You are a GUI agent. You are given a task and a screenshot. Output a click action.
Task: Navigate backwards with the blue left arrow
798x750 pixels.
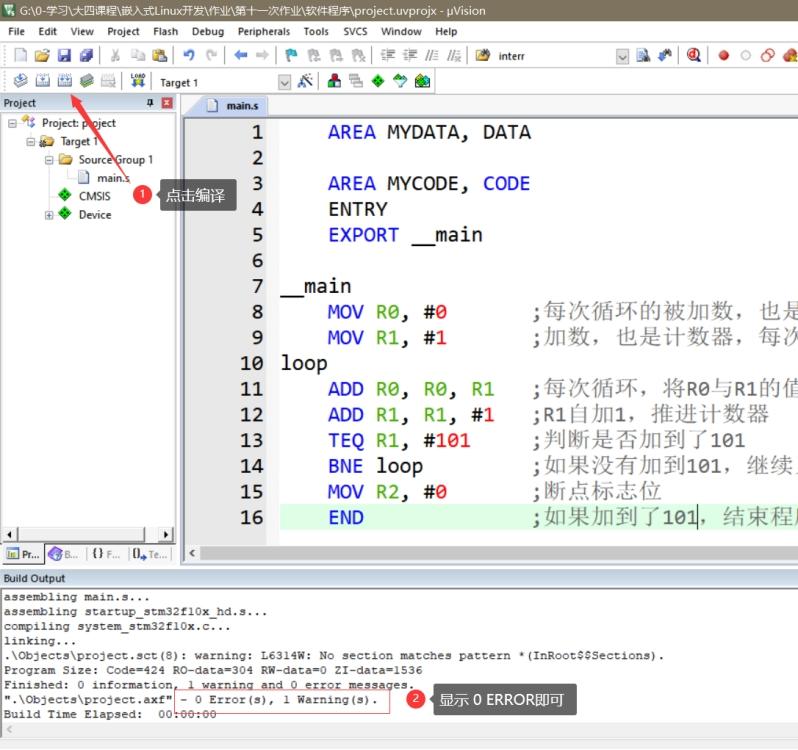[241, 55]
